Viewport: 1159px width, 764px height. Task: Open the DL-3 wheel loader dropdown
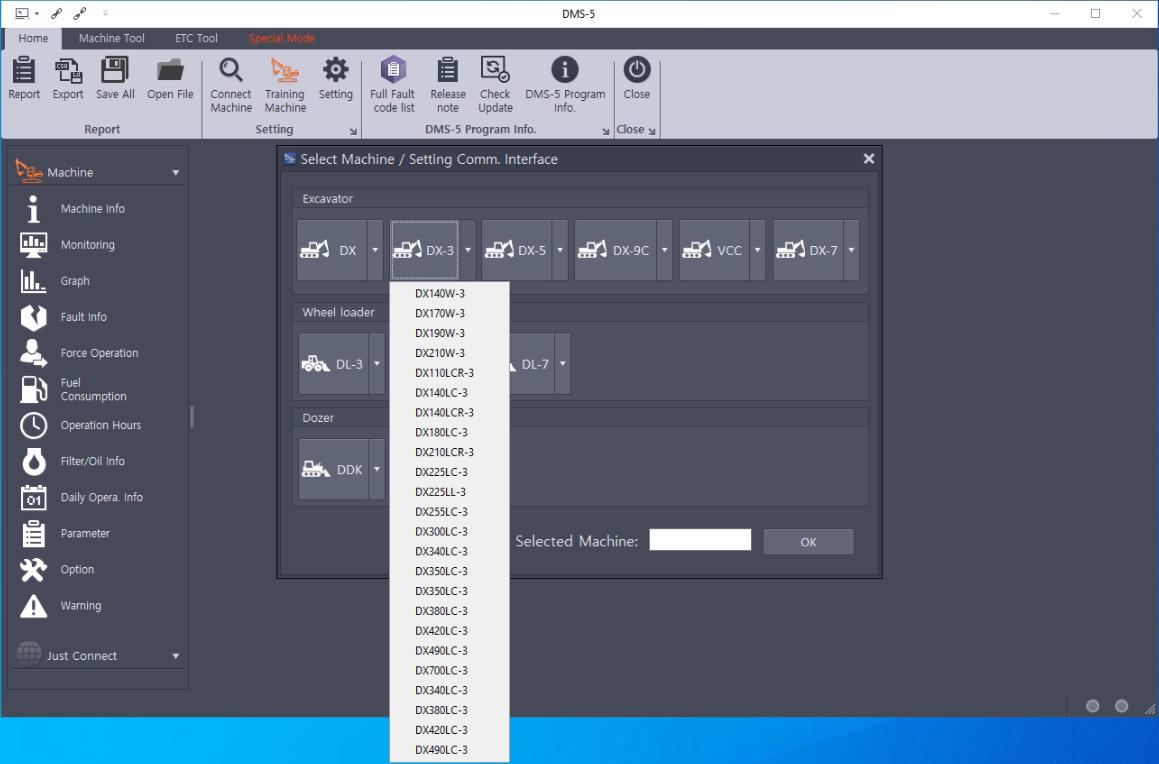coord(377,364)
